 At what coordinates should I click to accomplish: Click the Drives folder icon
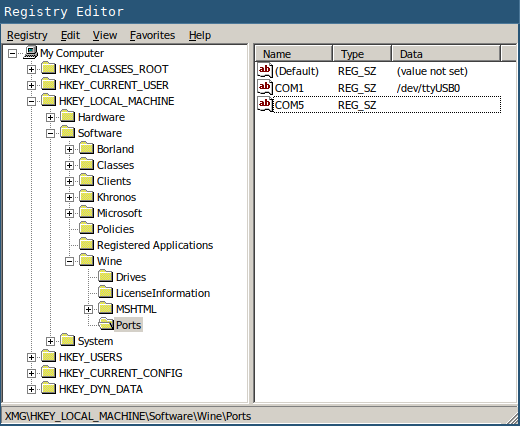[106, 277]
